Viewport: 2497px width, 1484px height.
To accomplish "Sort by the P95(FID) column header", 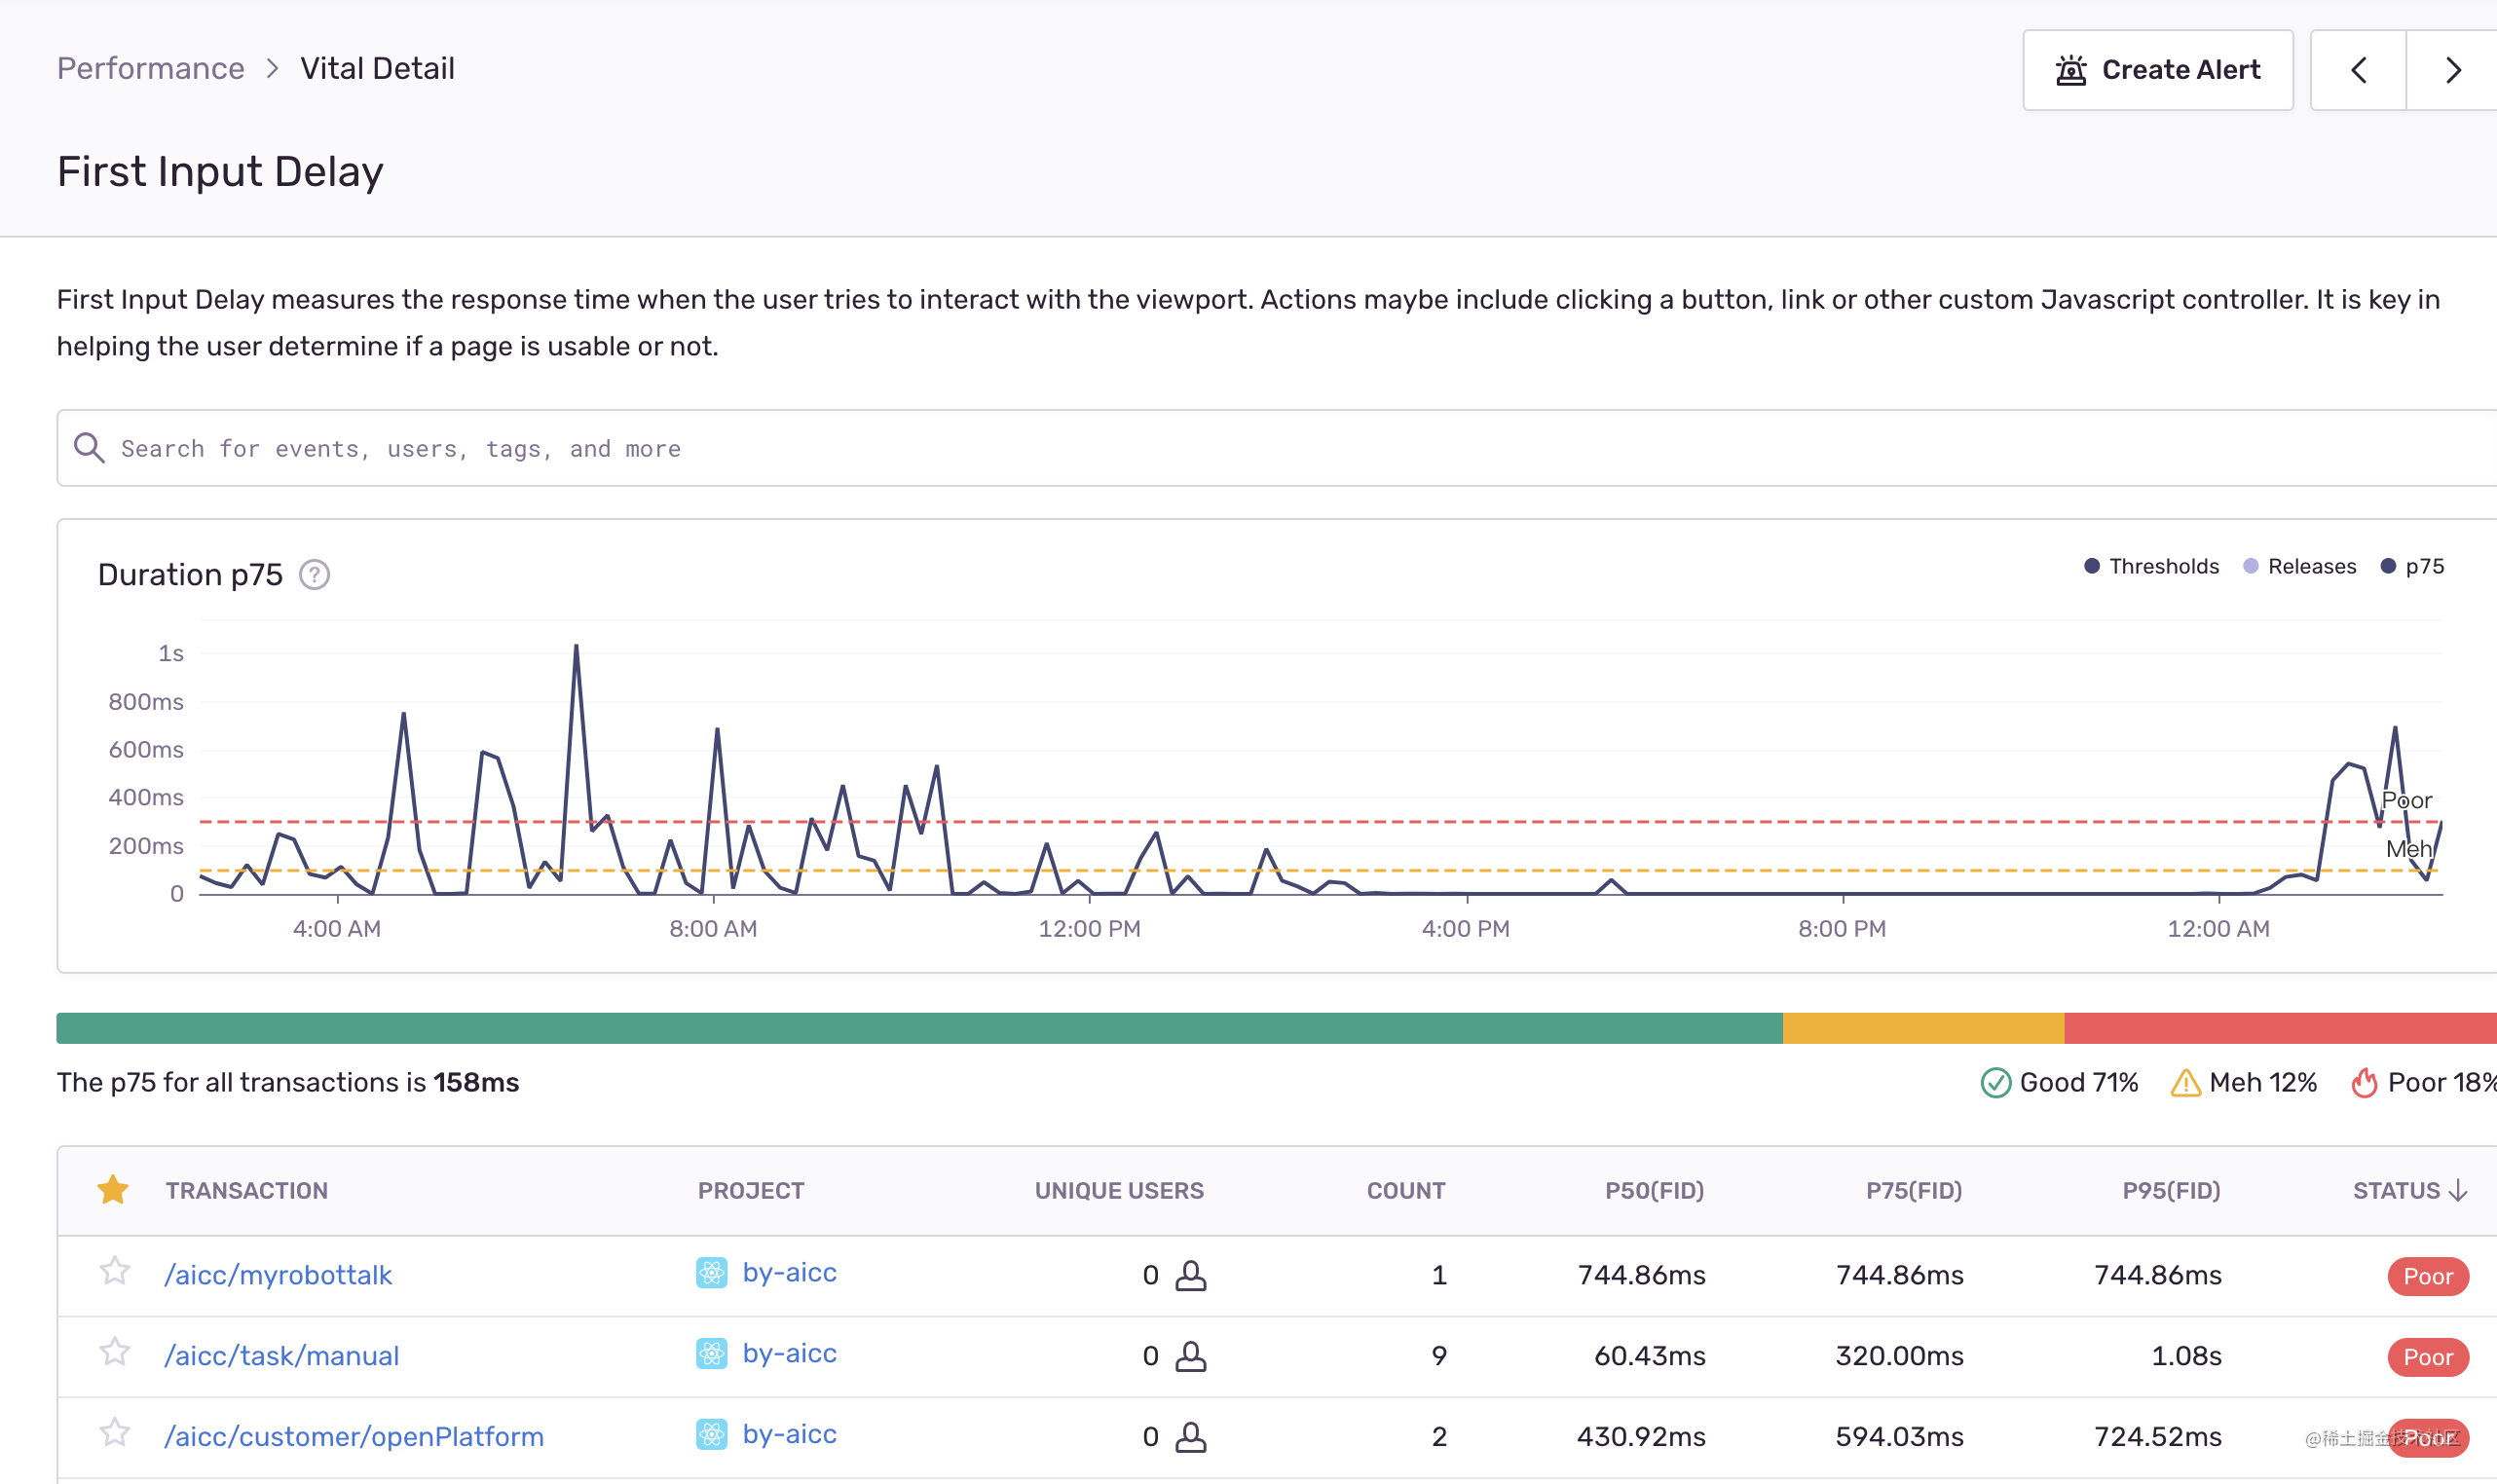I will [2171, 1191].
